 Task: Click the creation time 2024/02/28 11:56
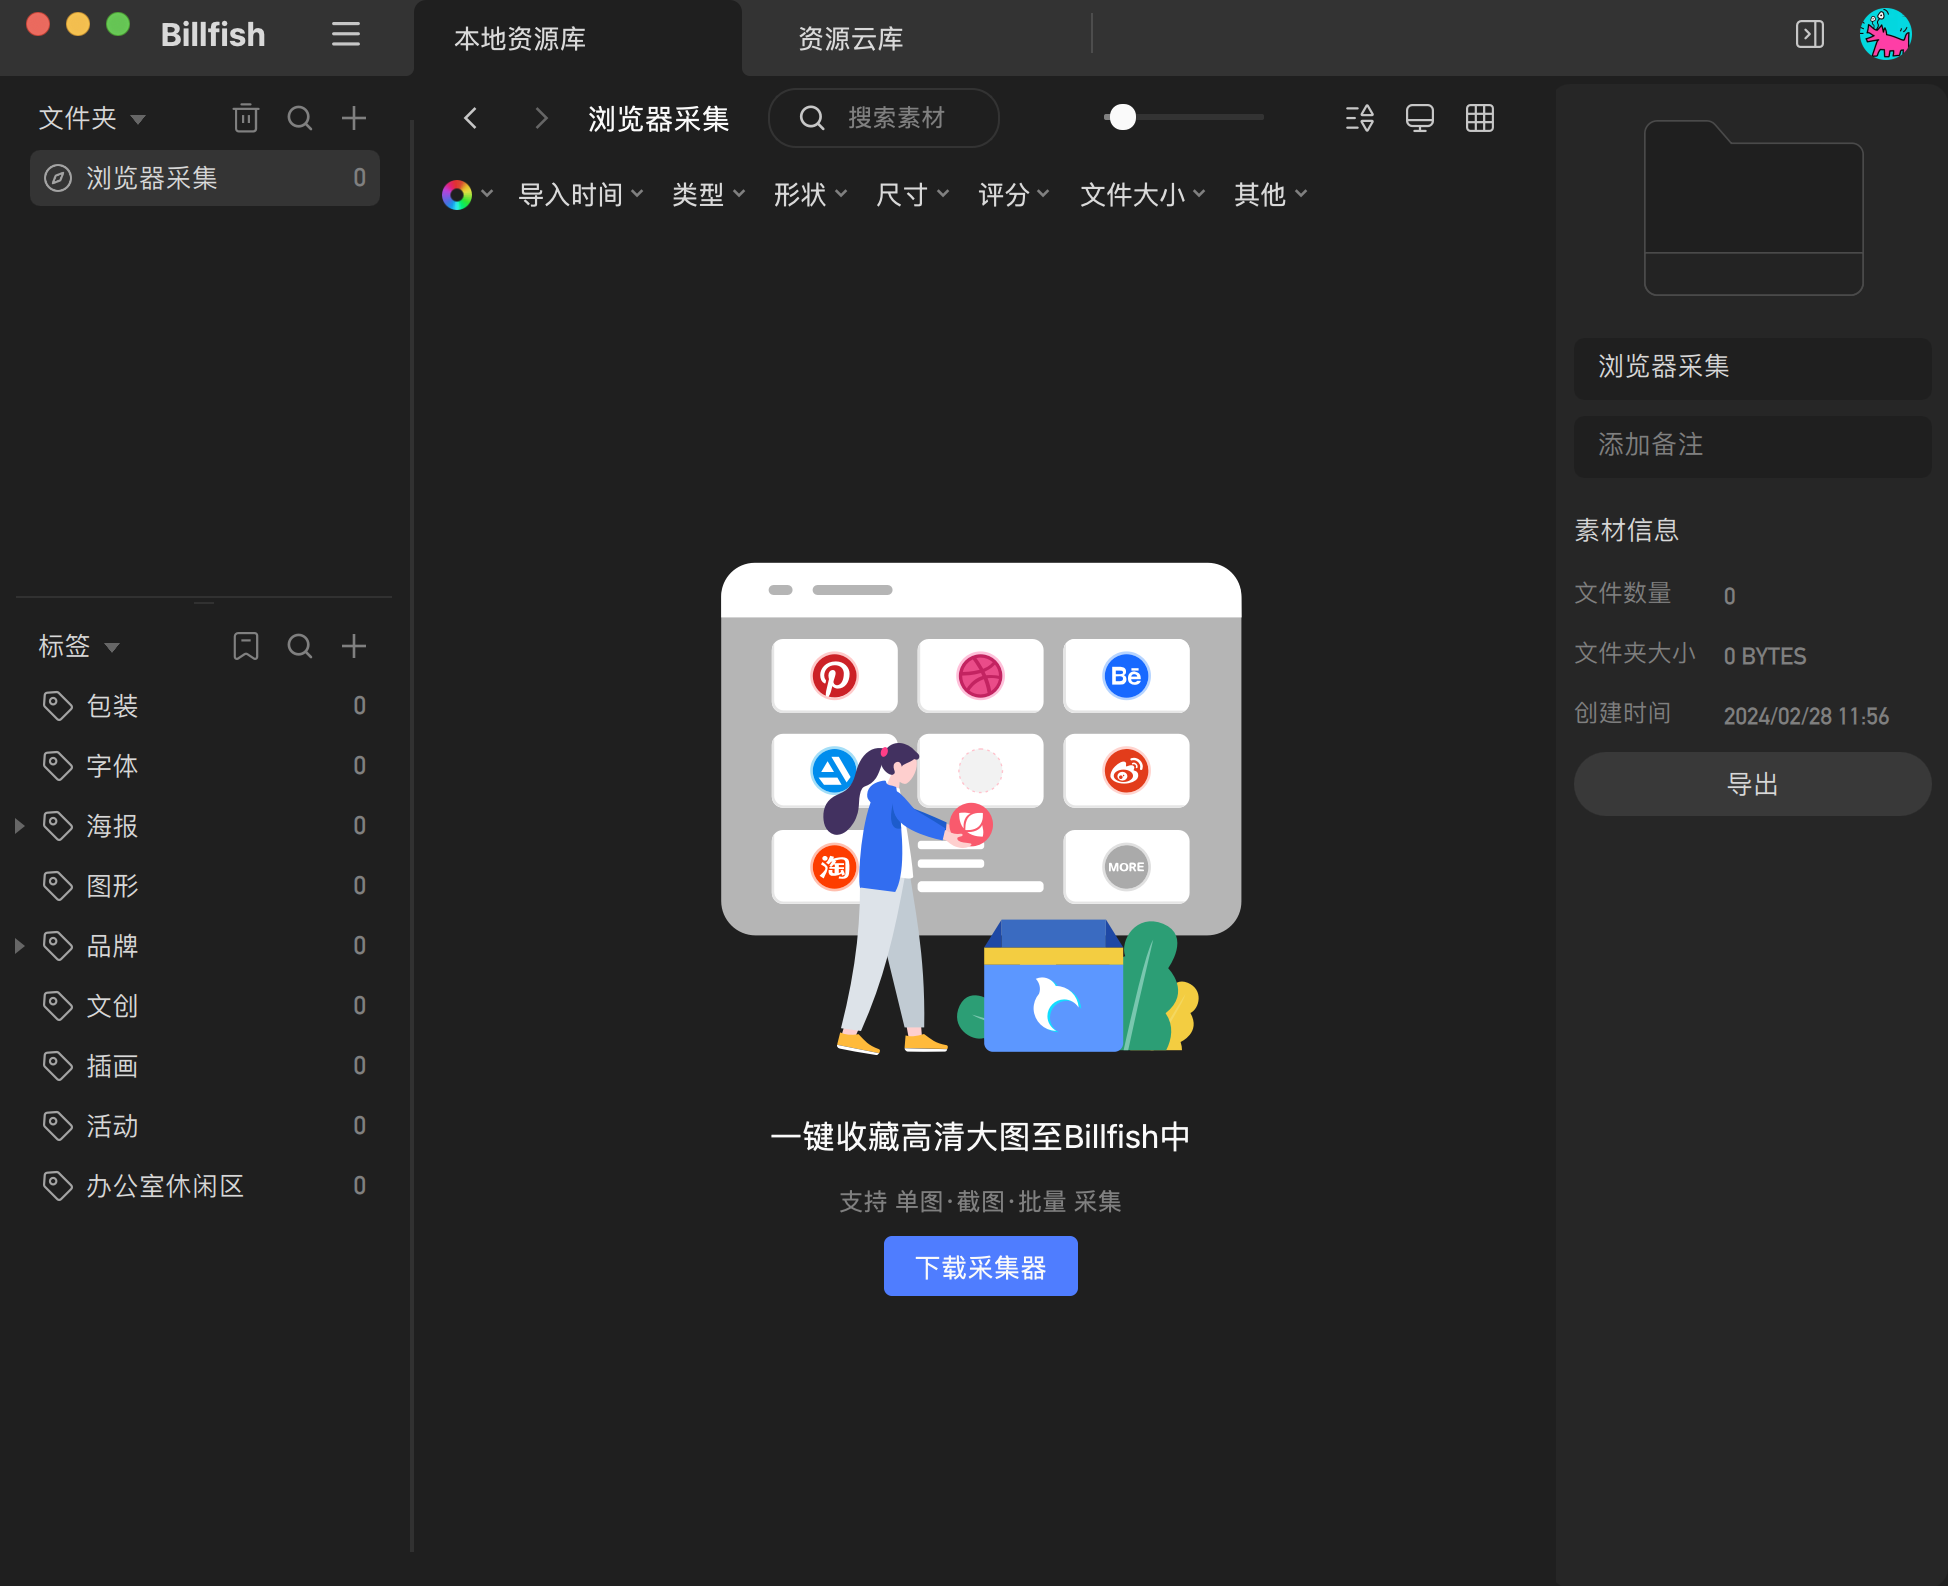pos(1806,716)
